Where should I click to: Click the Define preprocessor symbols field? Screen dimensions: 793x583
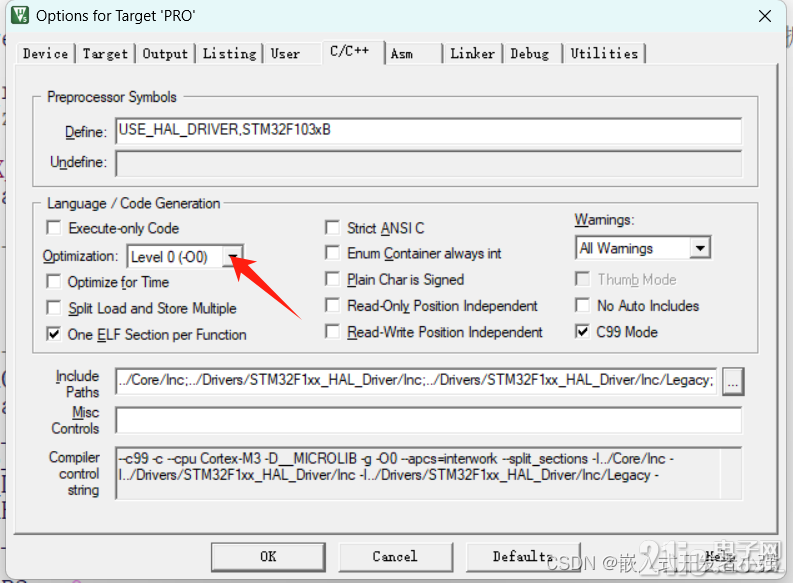(x=428, y=131)
